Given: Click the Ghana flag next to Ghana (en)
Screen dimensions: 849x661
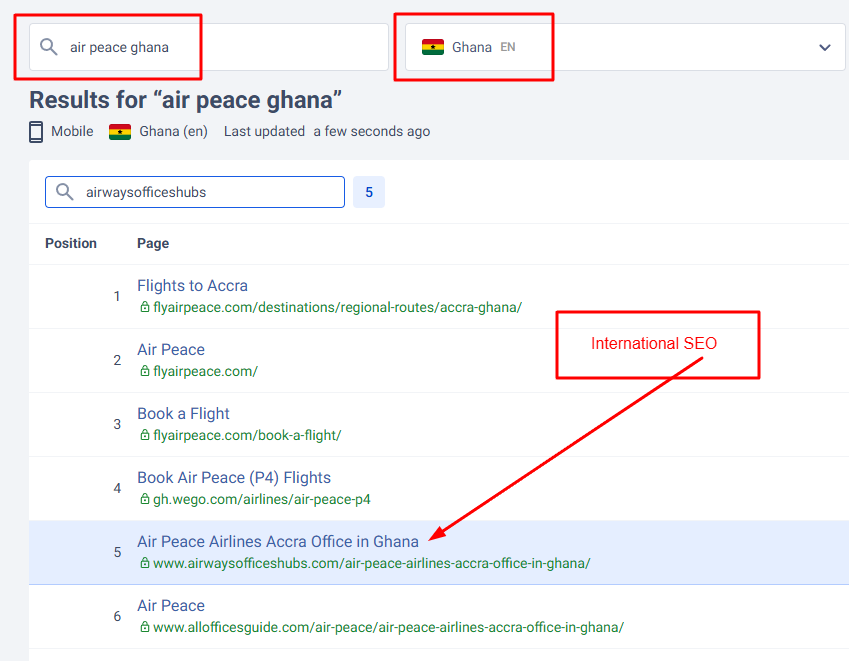Looking at the screenshot, I should pyautogui.click(x=120, y=132).
